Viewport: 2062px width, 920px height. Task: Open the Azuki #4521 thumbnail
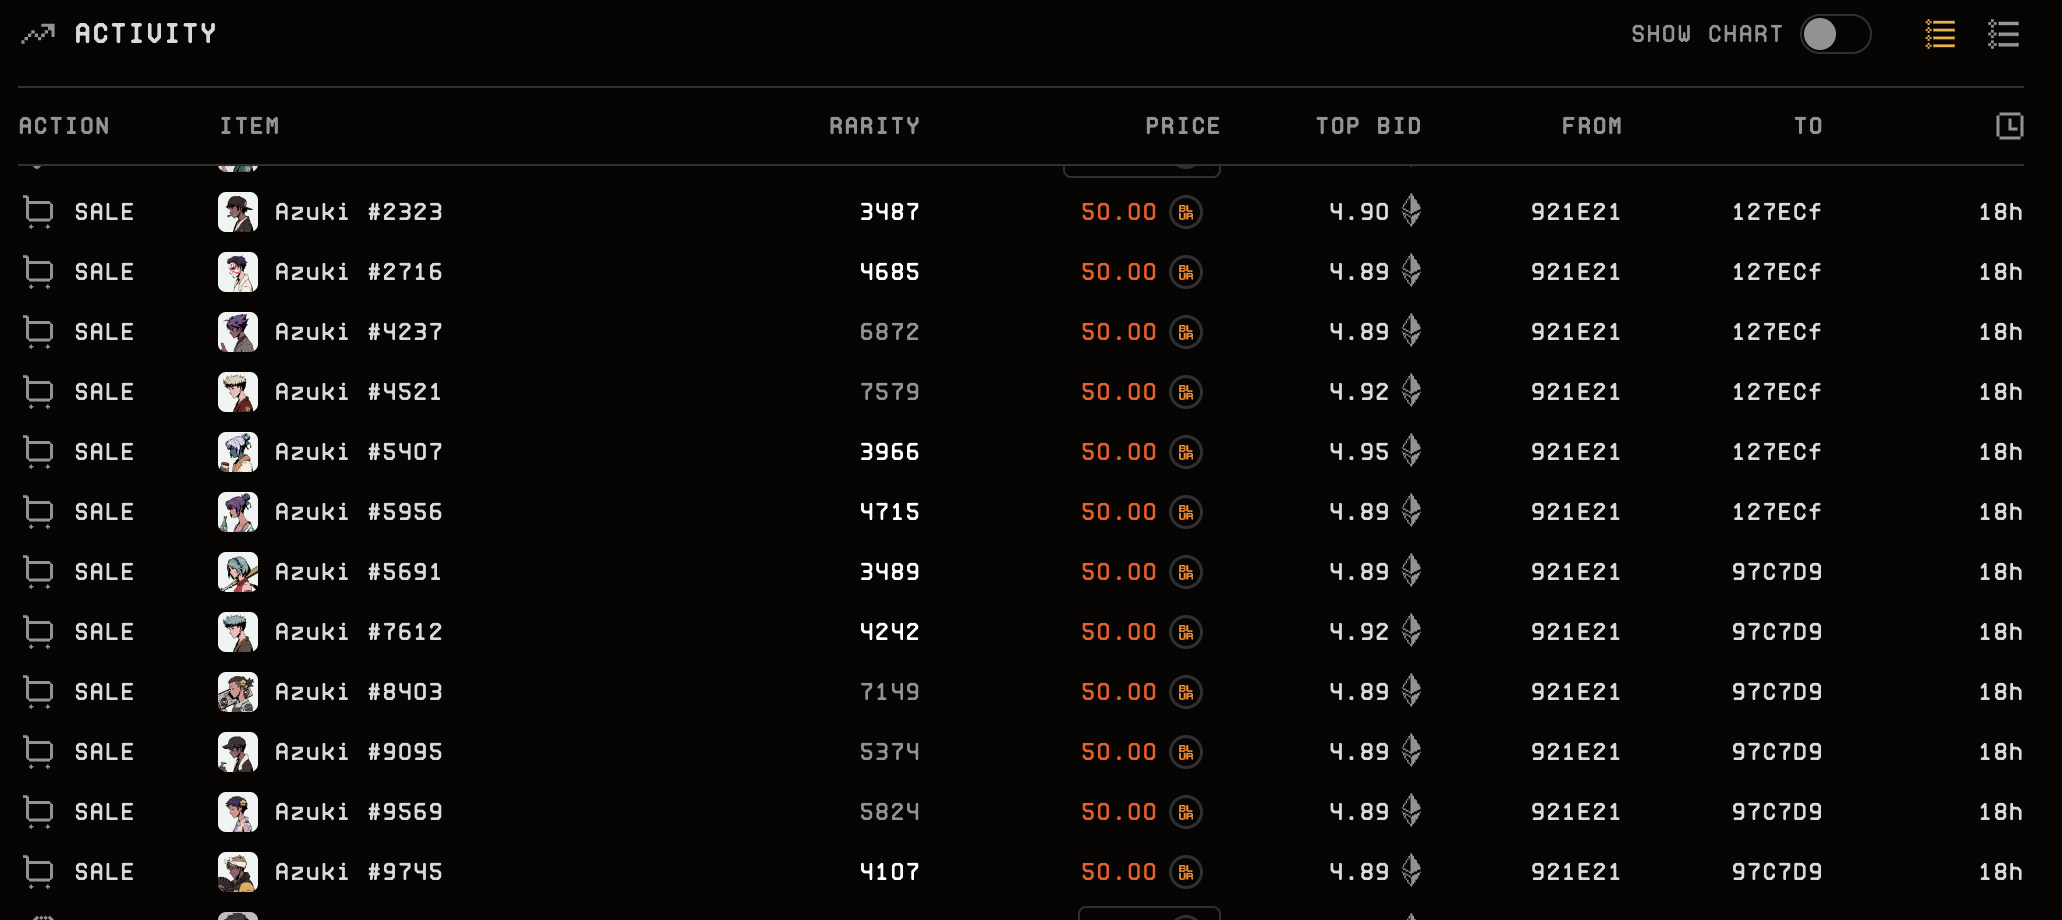pyautogui.click(x=238, y=392)
